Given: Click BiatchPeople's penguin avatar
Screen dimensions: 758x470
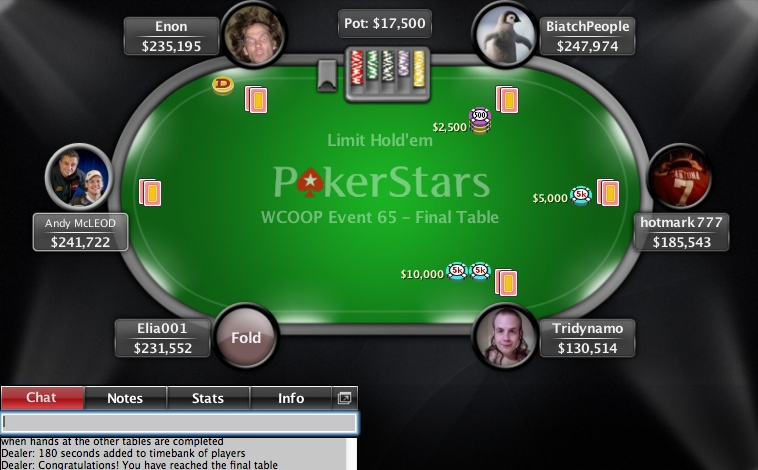Looking at the screenshot, I should [x=505, y=35].
